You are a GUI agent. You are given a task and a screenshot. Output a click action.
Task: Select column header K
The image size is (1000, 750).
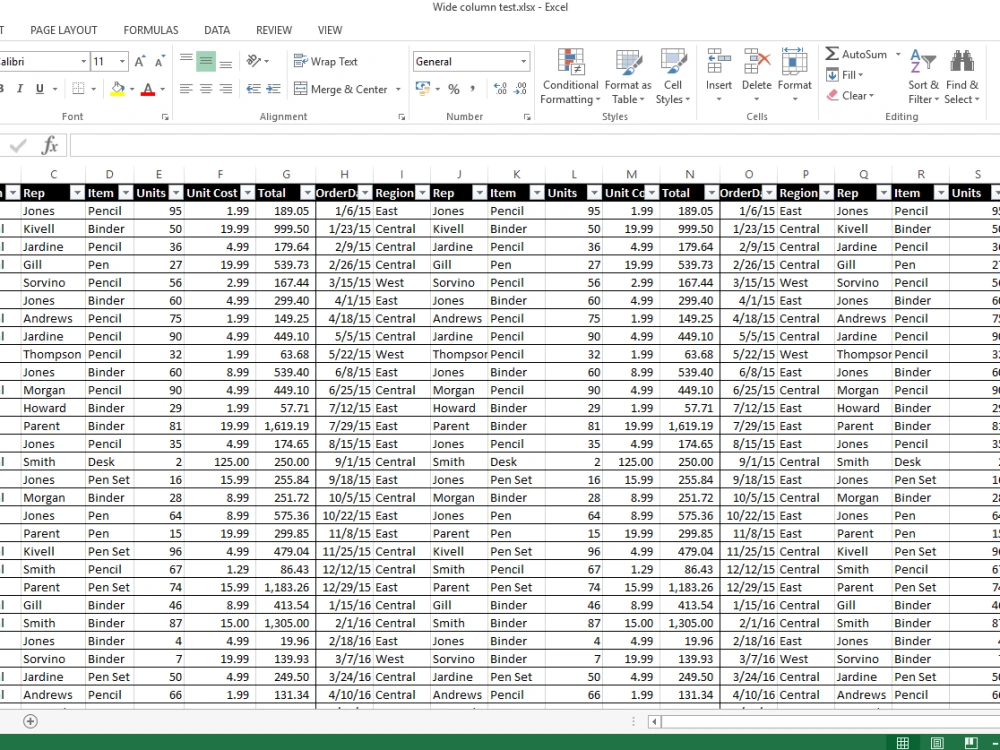pyautogui.click(x=517, y=174)
